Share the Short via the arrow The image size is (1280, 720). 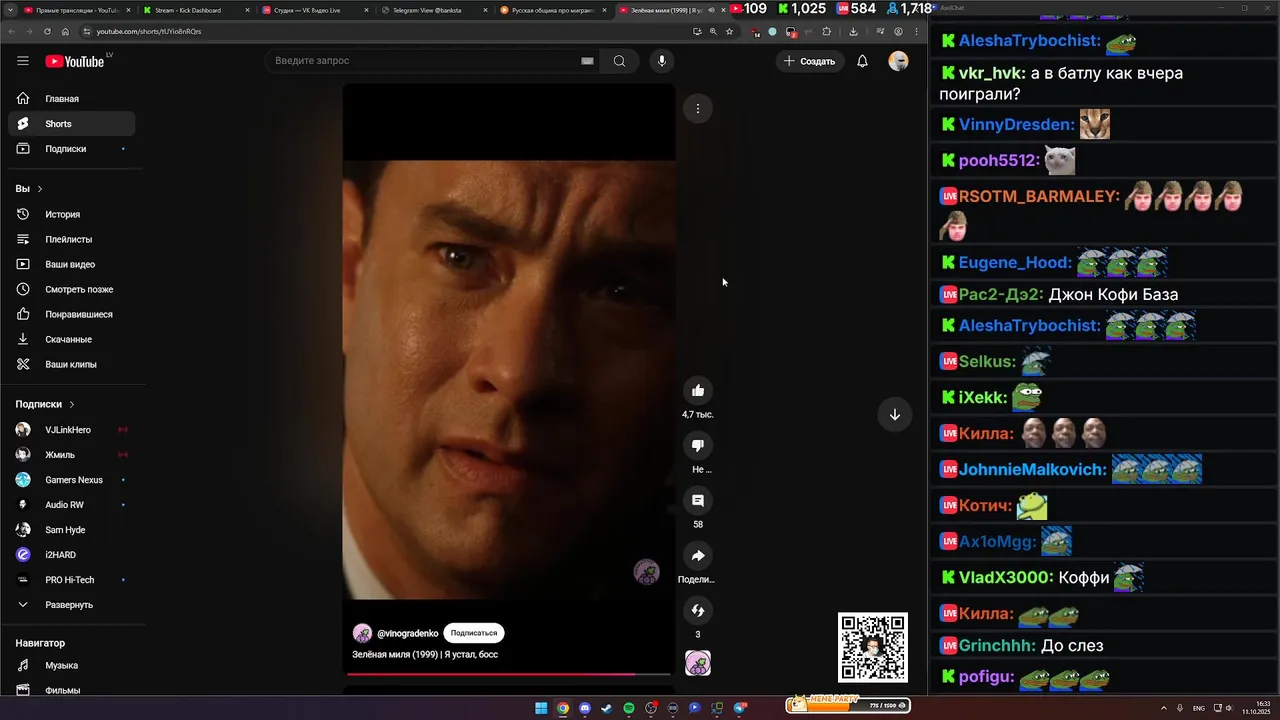(x=698, y=556)
